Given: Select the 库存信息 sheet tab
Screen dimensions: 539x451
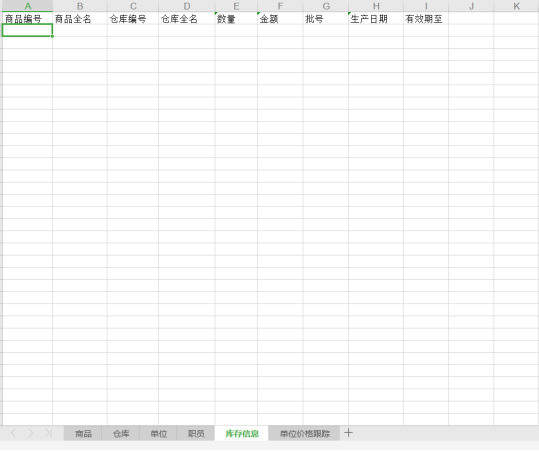Looking at the screenshot, I should tap(242, 433).
